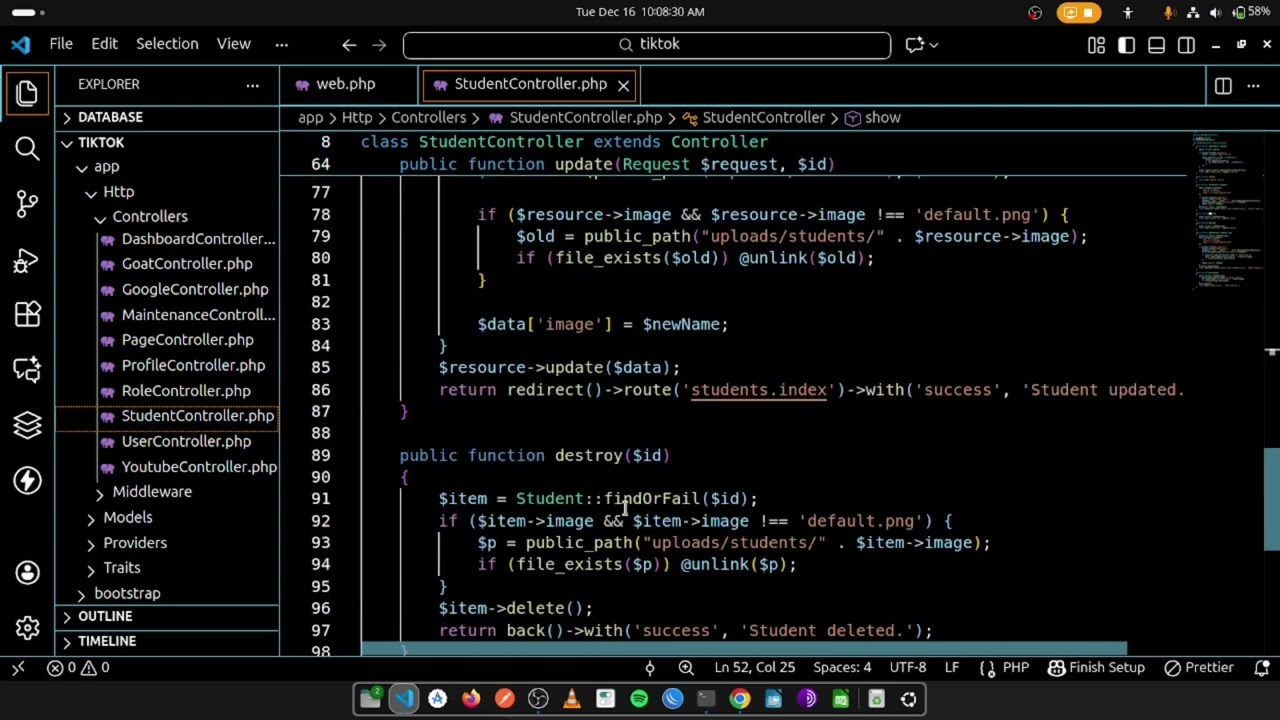Close the StudentController.php tab
Image resolution: width=1280 pixels, height=720 pixels.
[623, 85]
